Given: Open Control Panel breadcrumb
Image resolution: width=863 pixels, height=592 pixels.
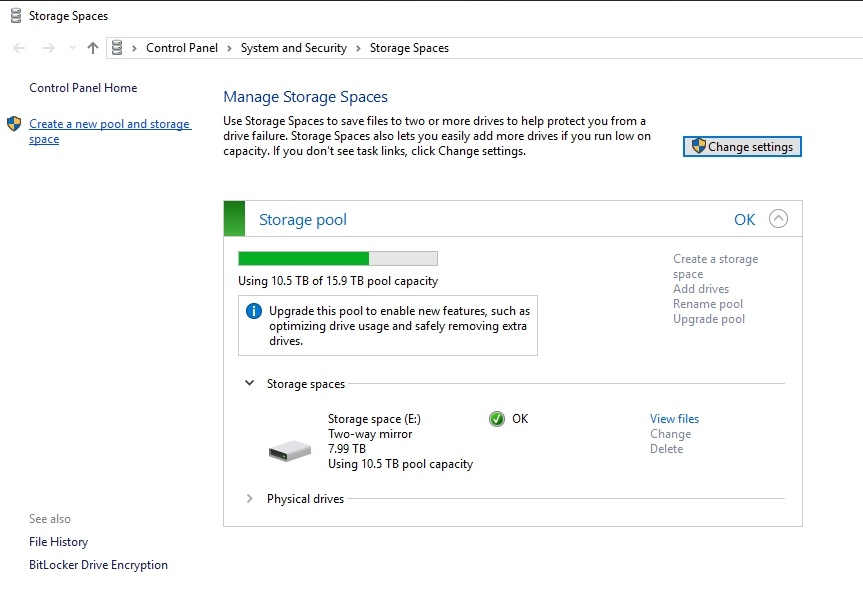Looking at the screenshot, I should pyautogui.click(x=182, y=48).
